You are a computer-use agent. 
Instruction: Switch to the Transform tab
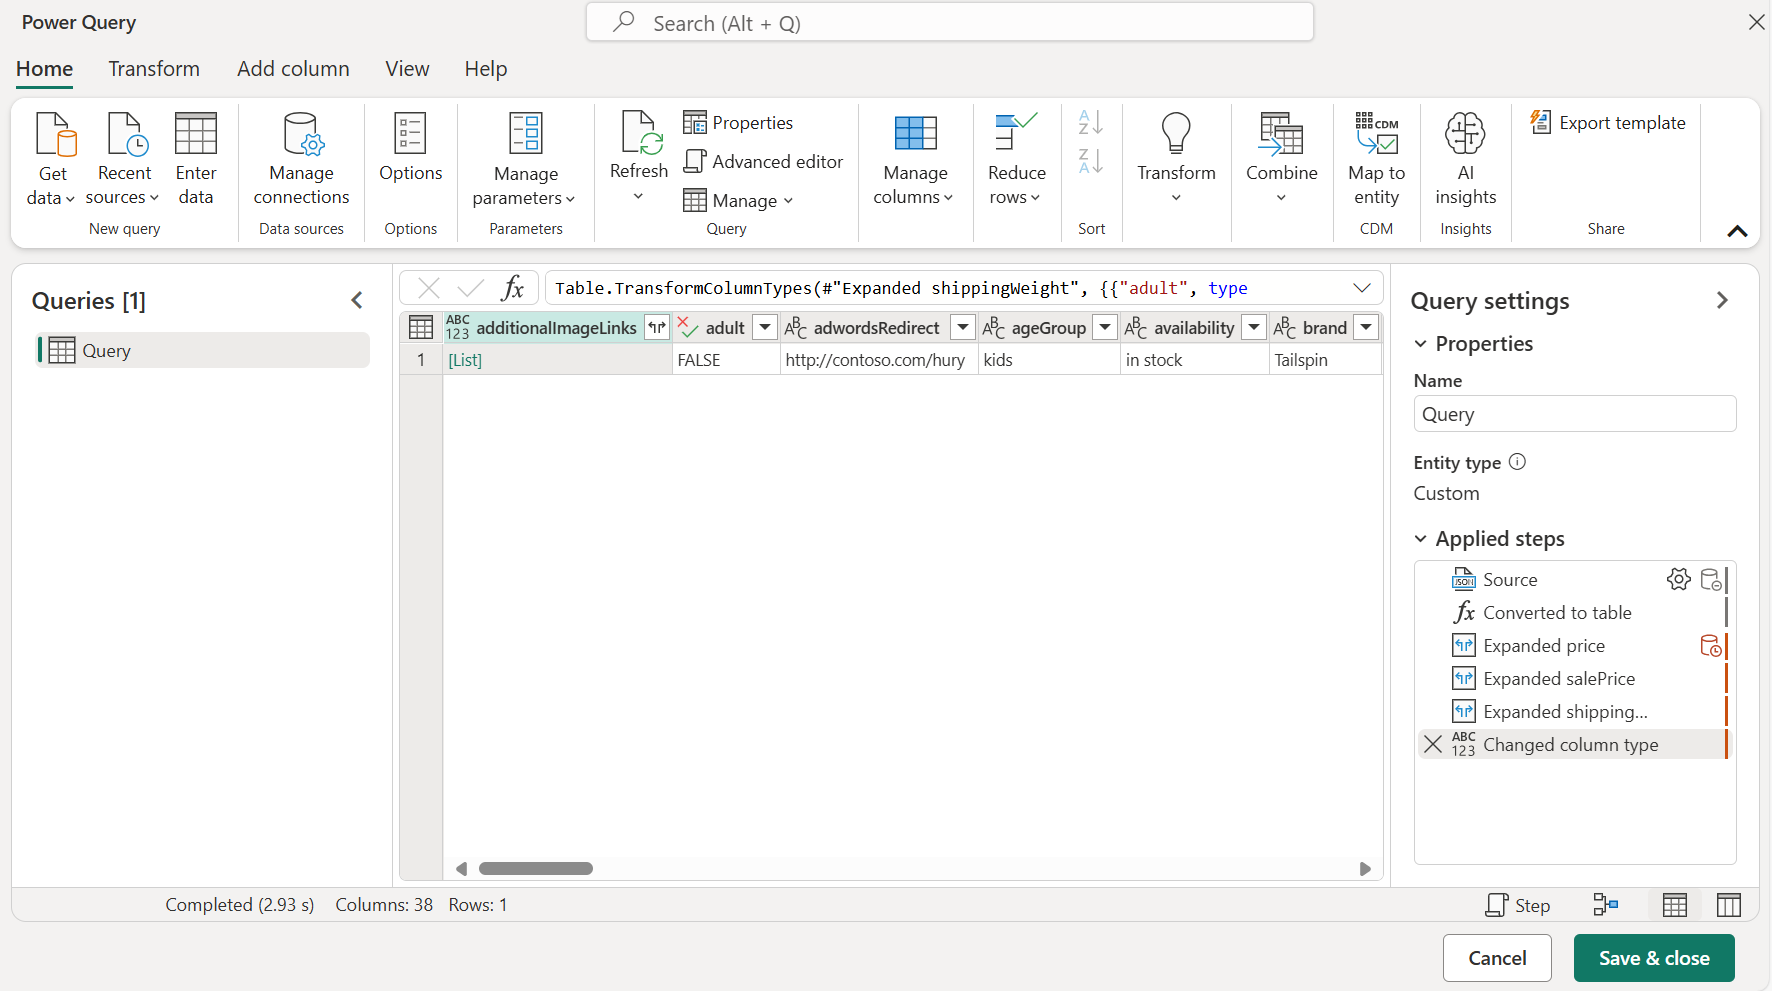(154, 69)
